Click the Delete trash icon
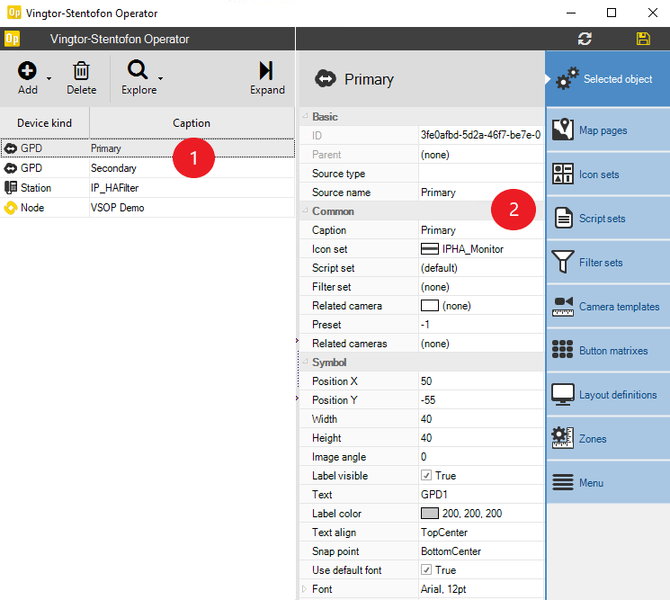This screenshot has width=670, height=600. pos(81,71)
